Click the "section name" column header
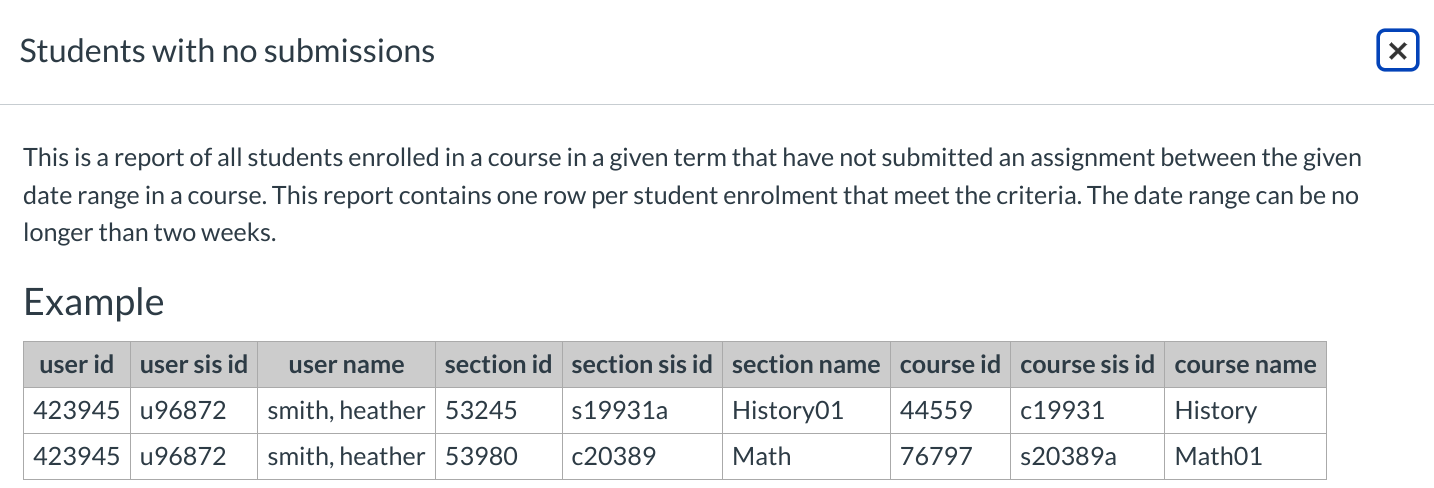The height and width of the screenshot is (488, 1434). coord(806,365)
